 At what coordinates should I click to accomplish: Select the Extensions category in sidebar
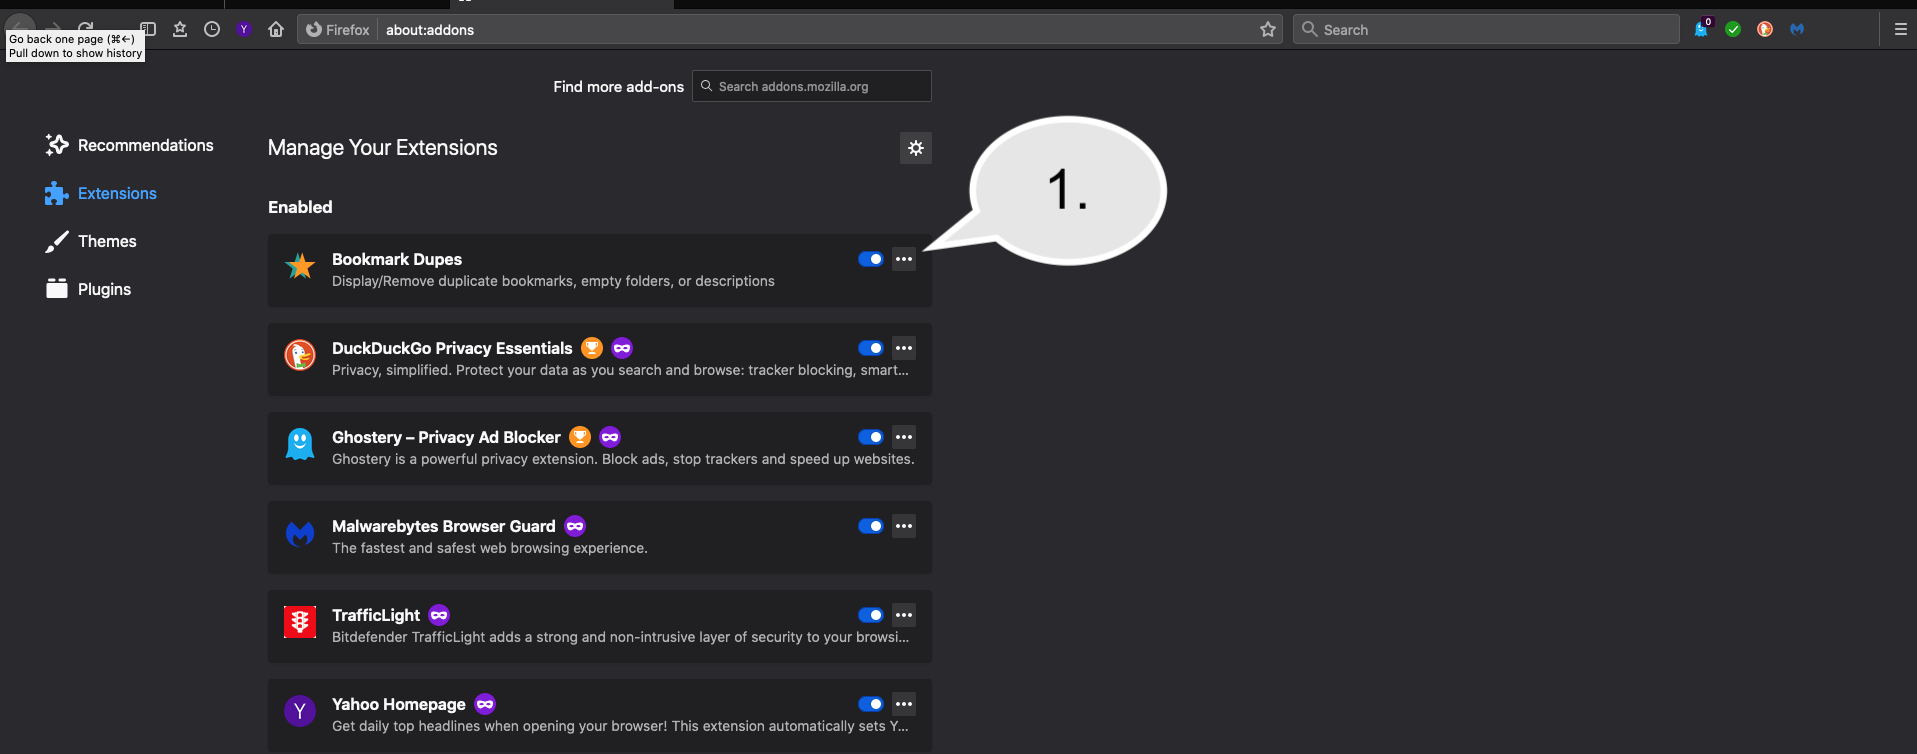click(x=101, y=193)
